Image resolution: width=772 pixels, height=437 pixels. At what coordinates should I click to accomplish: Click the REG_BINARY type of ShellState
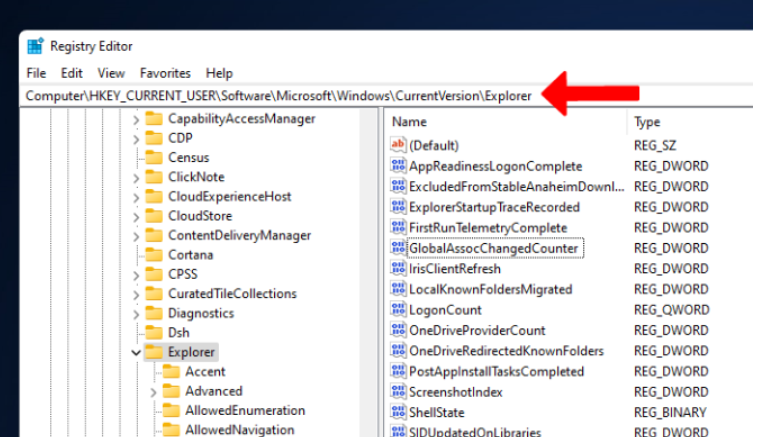click(x=670, y=412)
